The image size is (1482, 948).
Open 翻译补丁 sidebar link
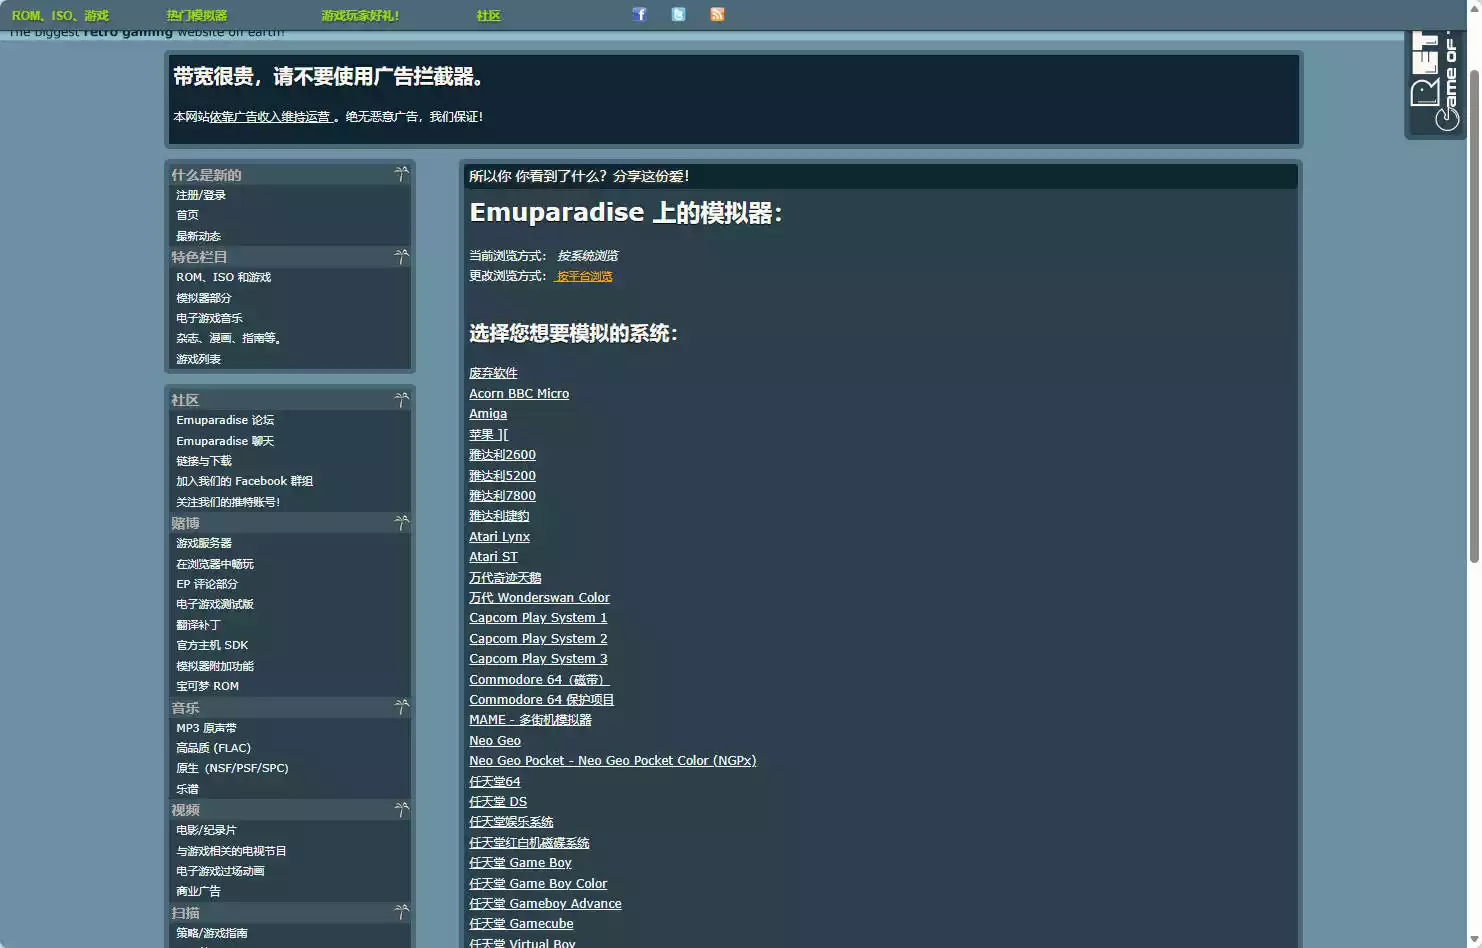198,625
